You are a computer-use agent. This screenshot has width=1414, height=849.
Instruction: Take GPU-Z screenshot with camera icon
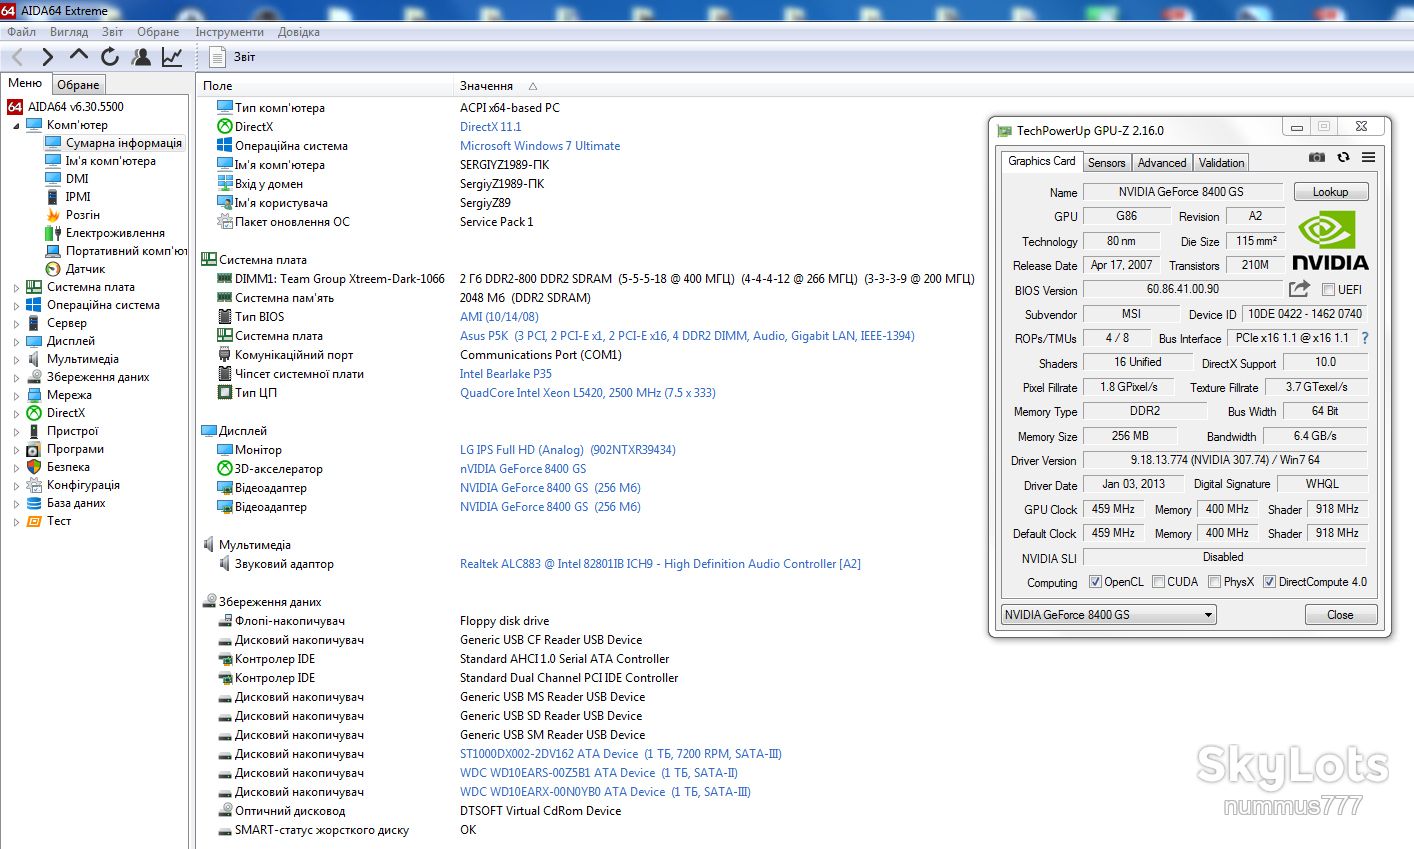pos(1317,157)
